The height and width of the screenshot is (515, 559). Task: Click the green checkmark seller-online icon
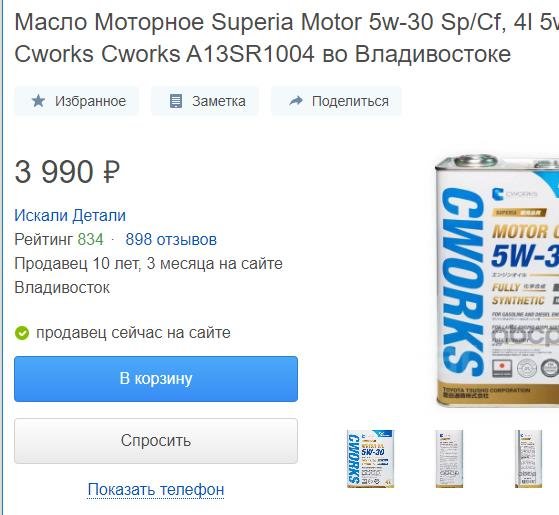tap(22, 333)
